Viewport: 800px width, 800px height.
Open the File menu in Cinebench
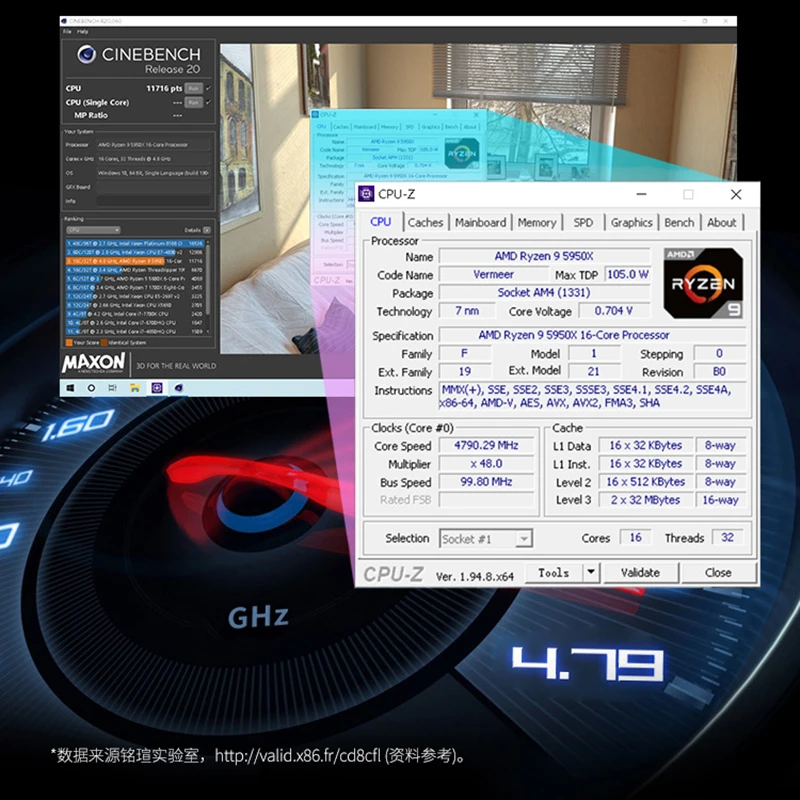67,32
